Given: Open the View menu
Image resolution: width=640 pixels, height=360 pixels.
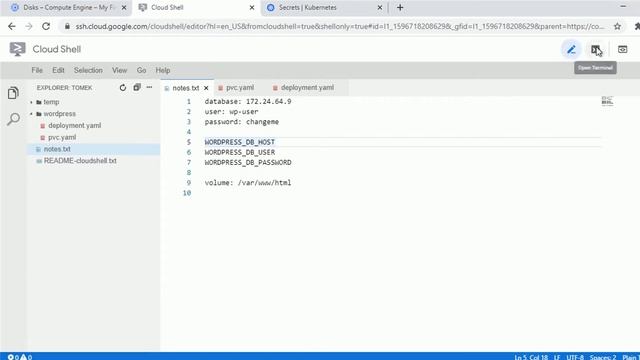Looking at the screenshot, I should click(x=120, y=70).
